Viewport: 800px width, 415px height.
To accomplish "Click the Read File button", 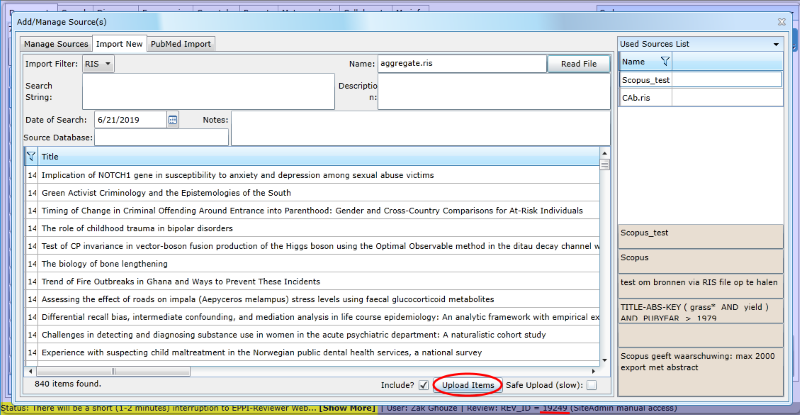I will coord(579,64).
